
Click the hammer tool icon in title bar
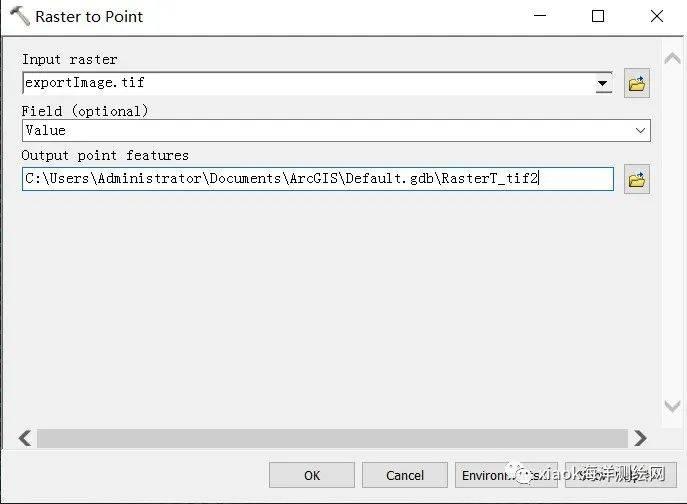click(x=19, y=16)
